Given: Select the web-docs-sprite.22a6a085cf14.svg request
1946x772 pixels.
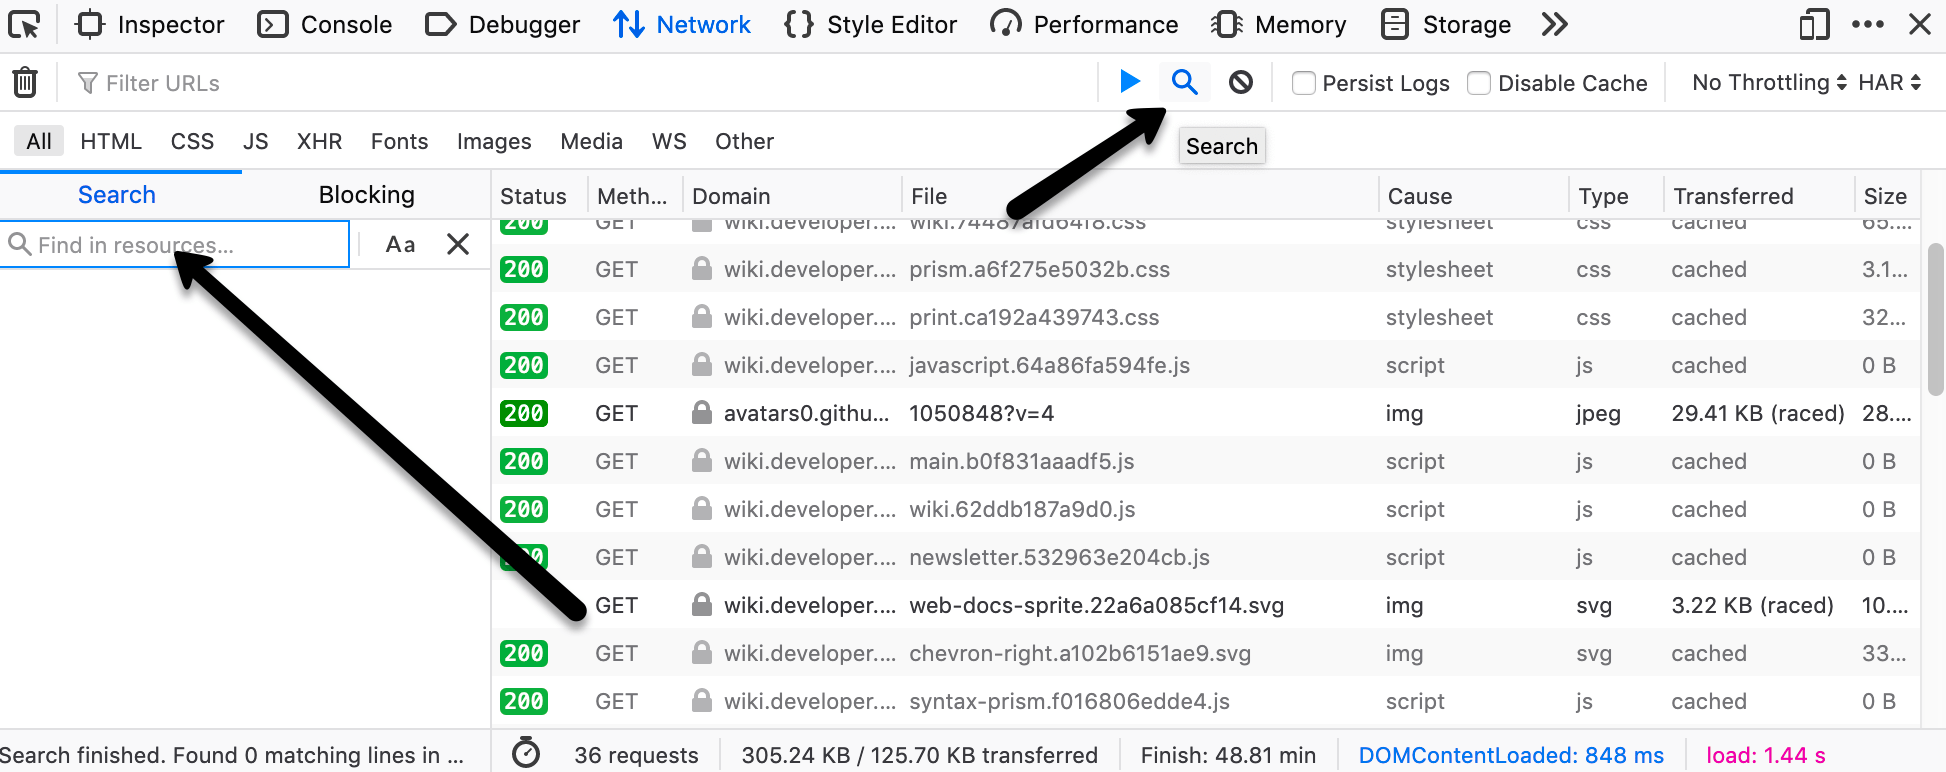Looking at the screenshot, I should point(1205,605).
